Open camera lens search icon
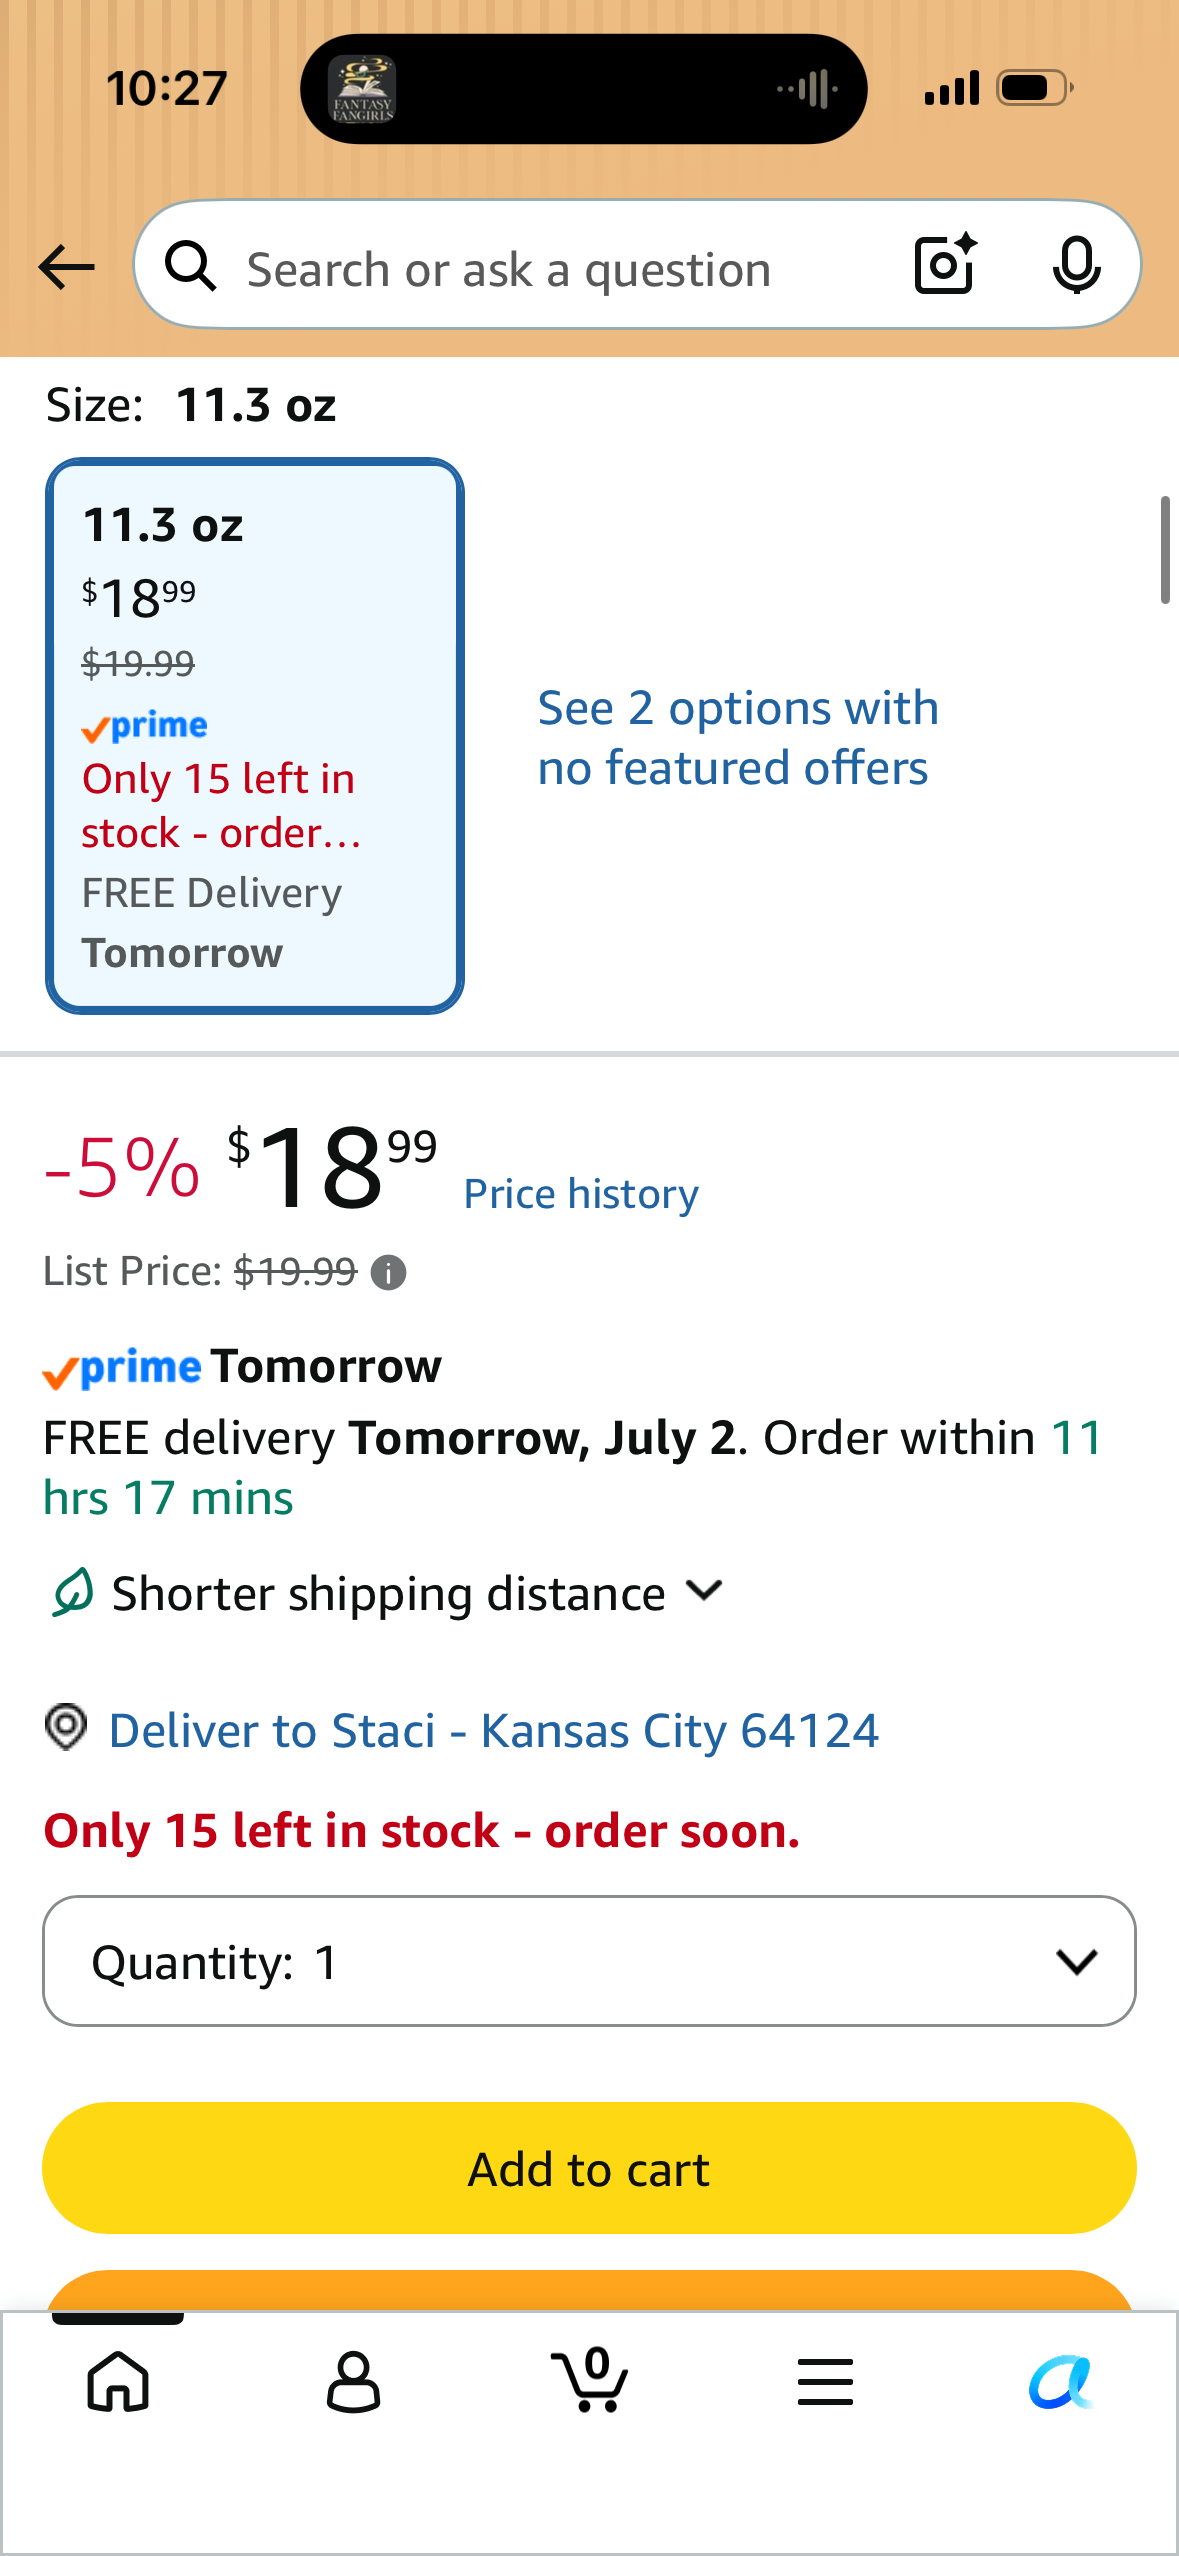1179x2556 pixels. click(x=945, y=265)
